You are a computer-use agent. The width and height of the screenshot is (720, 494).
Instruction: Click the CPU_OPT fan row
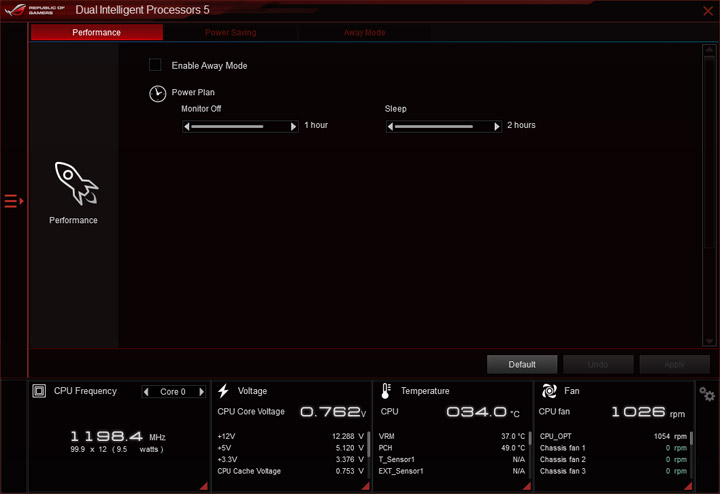pos(613,436)
